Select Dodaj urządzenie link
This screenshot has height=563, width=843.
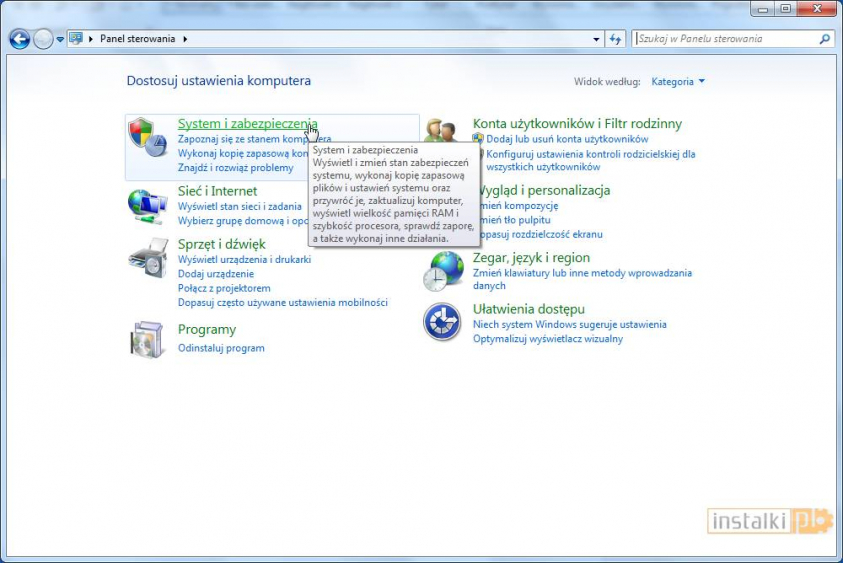pos(216,273)
